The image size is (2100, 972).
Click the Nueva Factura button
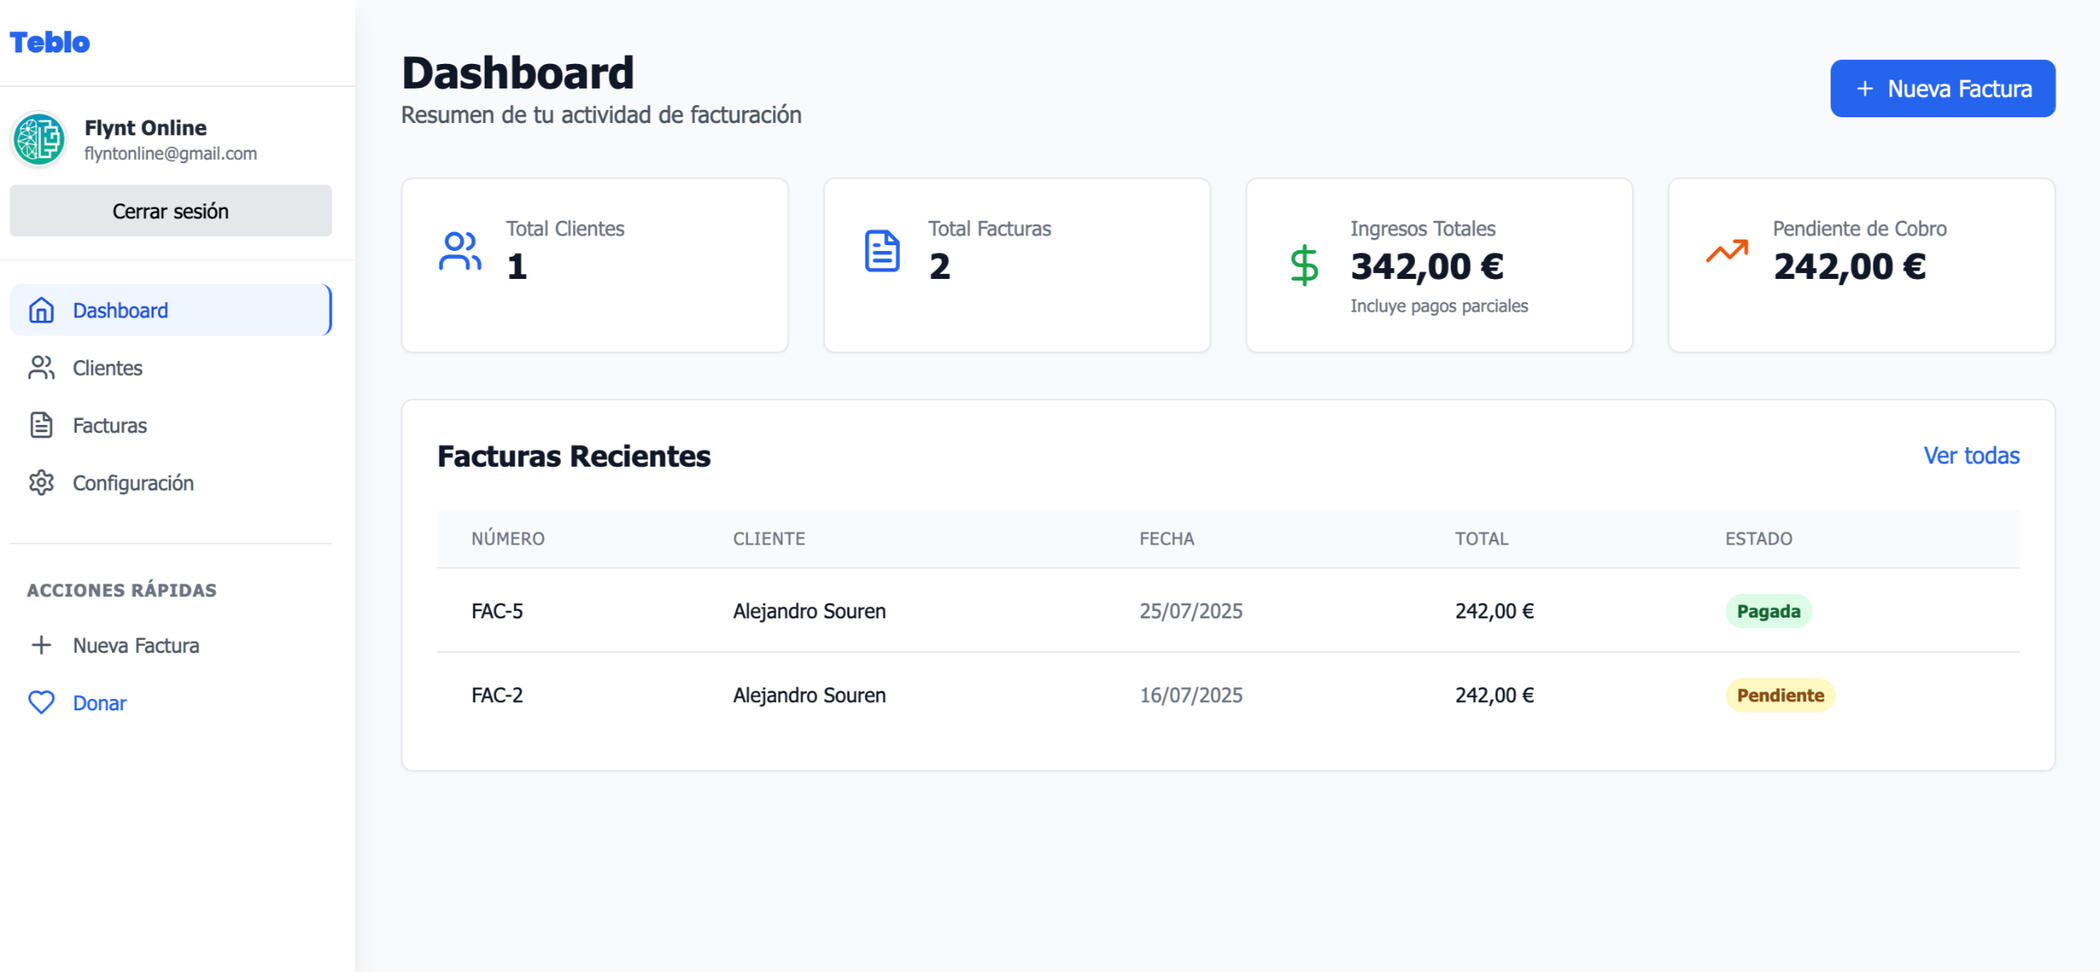click(x=1942, y=88)
